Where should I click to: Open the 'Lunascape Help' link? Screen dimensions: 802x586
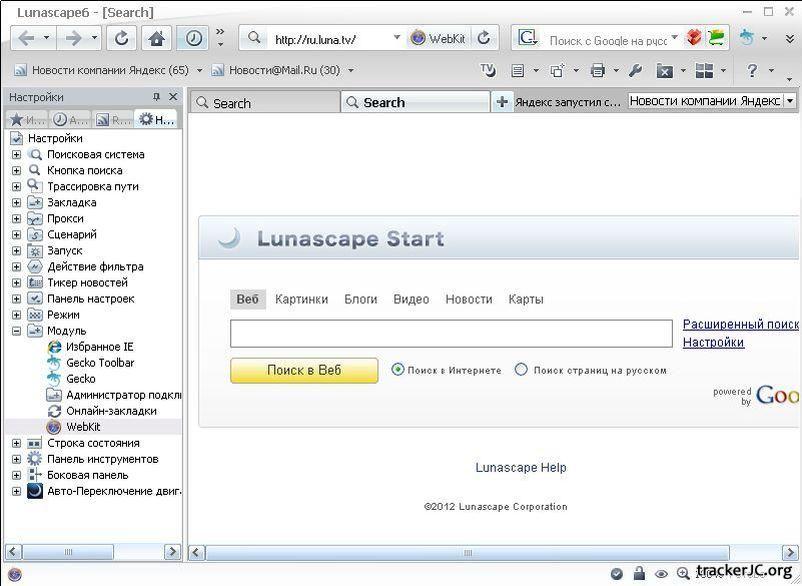coord(520,467)
